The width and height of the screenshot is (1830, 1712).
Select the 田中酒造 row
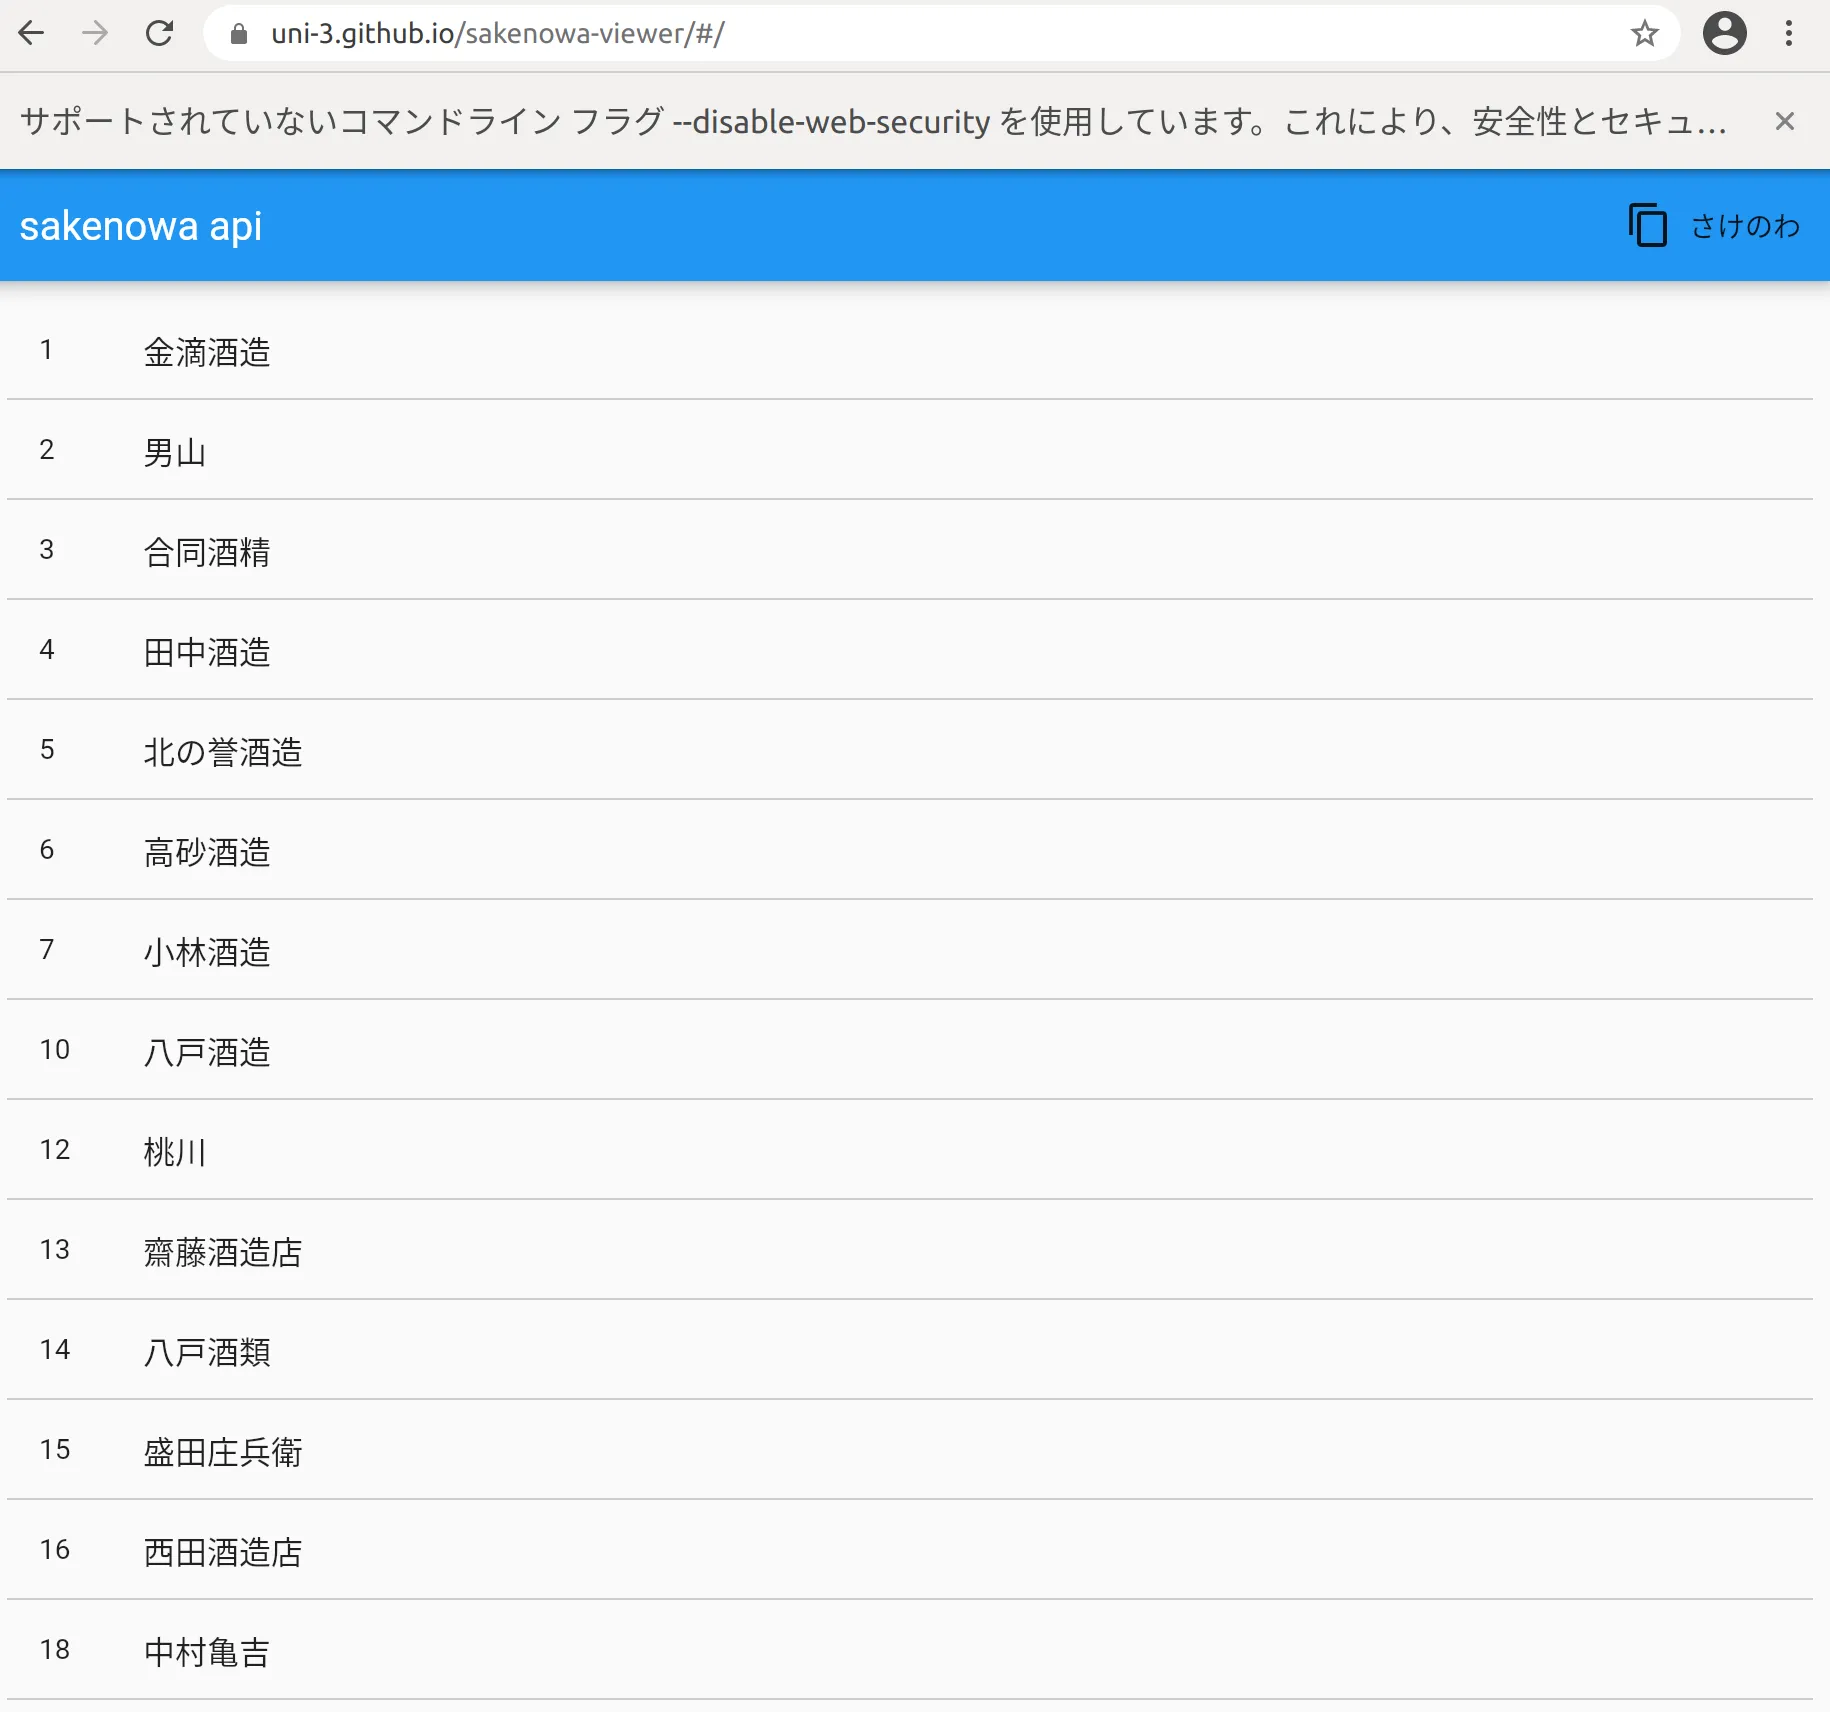point(910,650)
